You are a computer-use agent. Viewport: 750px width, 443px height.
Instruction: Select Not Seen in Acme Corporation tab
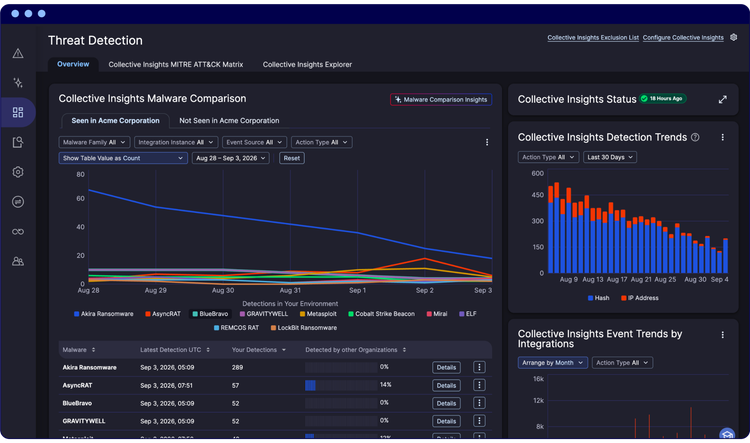click(x=229, y=121)
